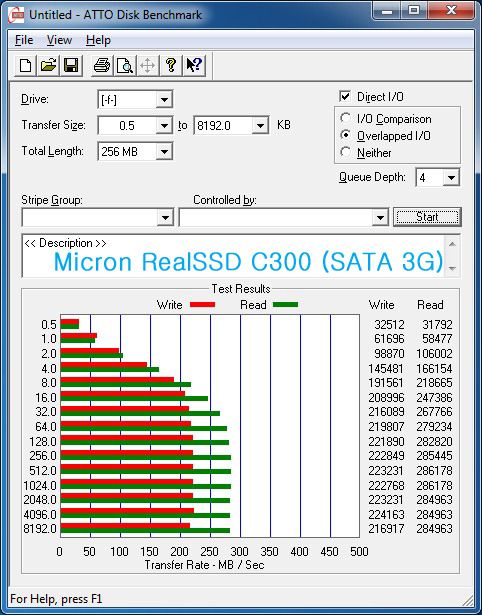Open the View menu
482x615 pixels.
tap(59, 40)
